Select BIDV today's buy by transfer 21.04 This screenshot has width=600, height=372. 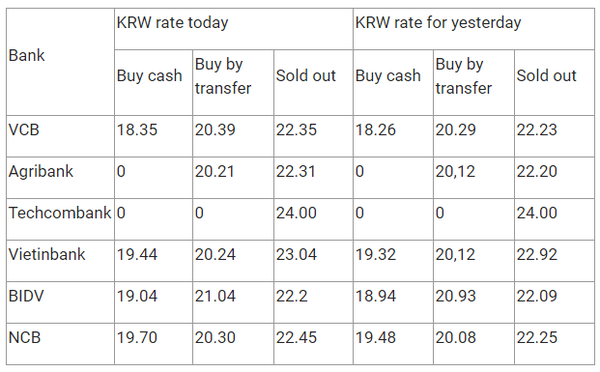tap(215, 296)
